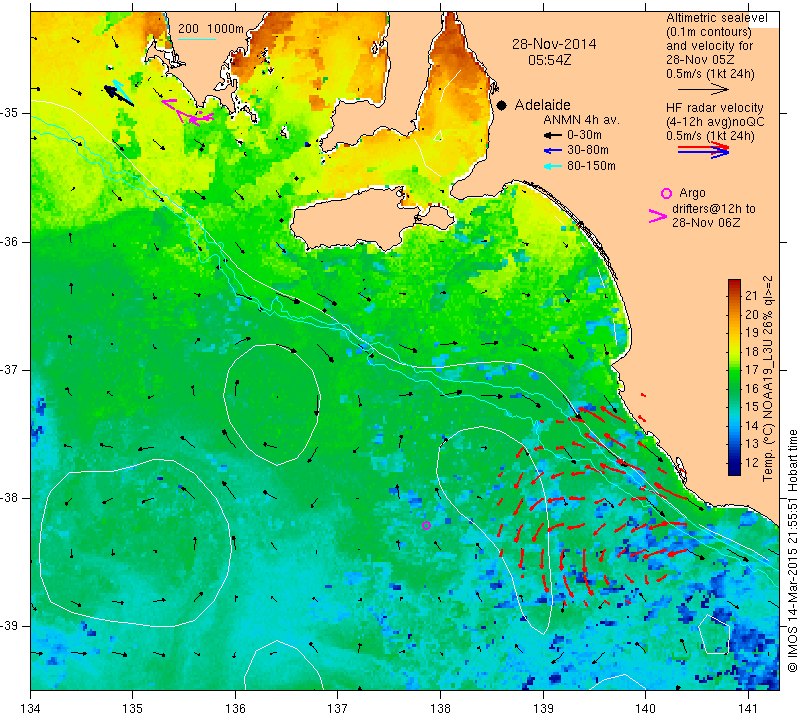Click the 'Temp. (°C) NOAA19_L3U' colorbar title
This screenshot has height=720, width=800.
click(x=768, y=379)
